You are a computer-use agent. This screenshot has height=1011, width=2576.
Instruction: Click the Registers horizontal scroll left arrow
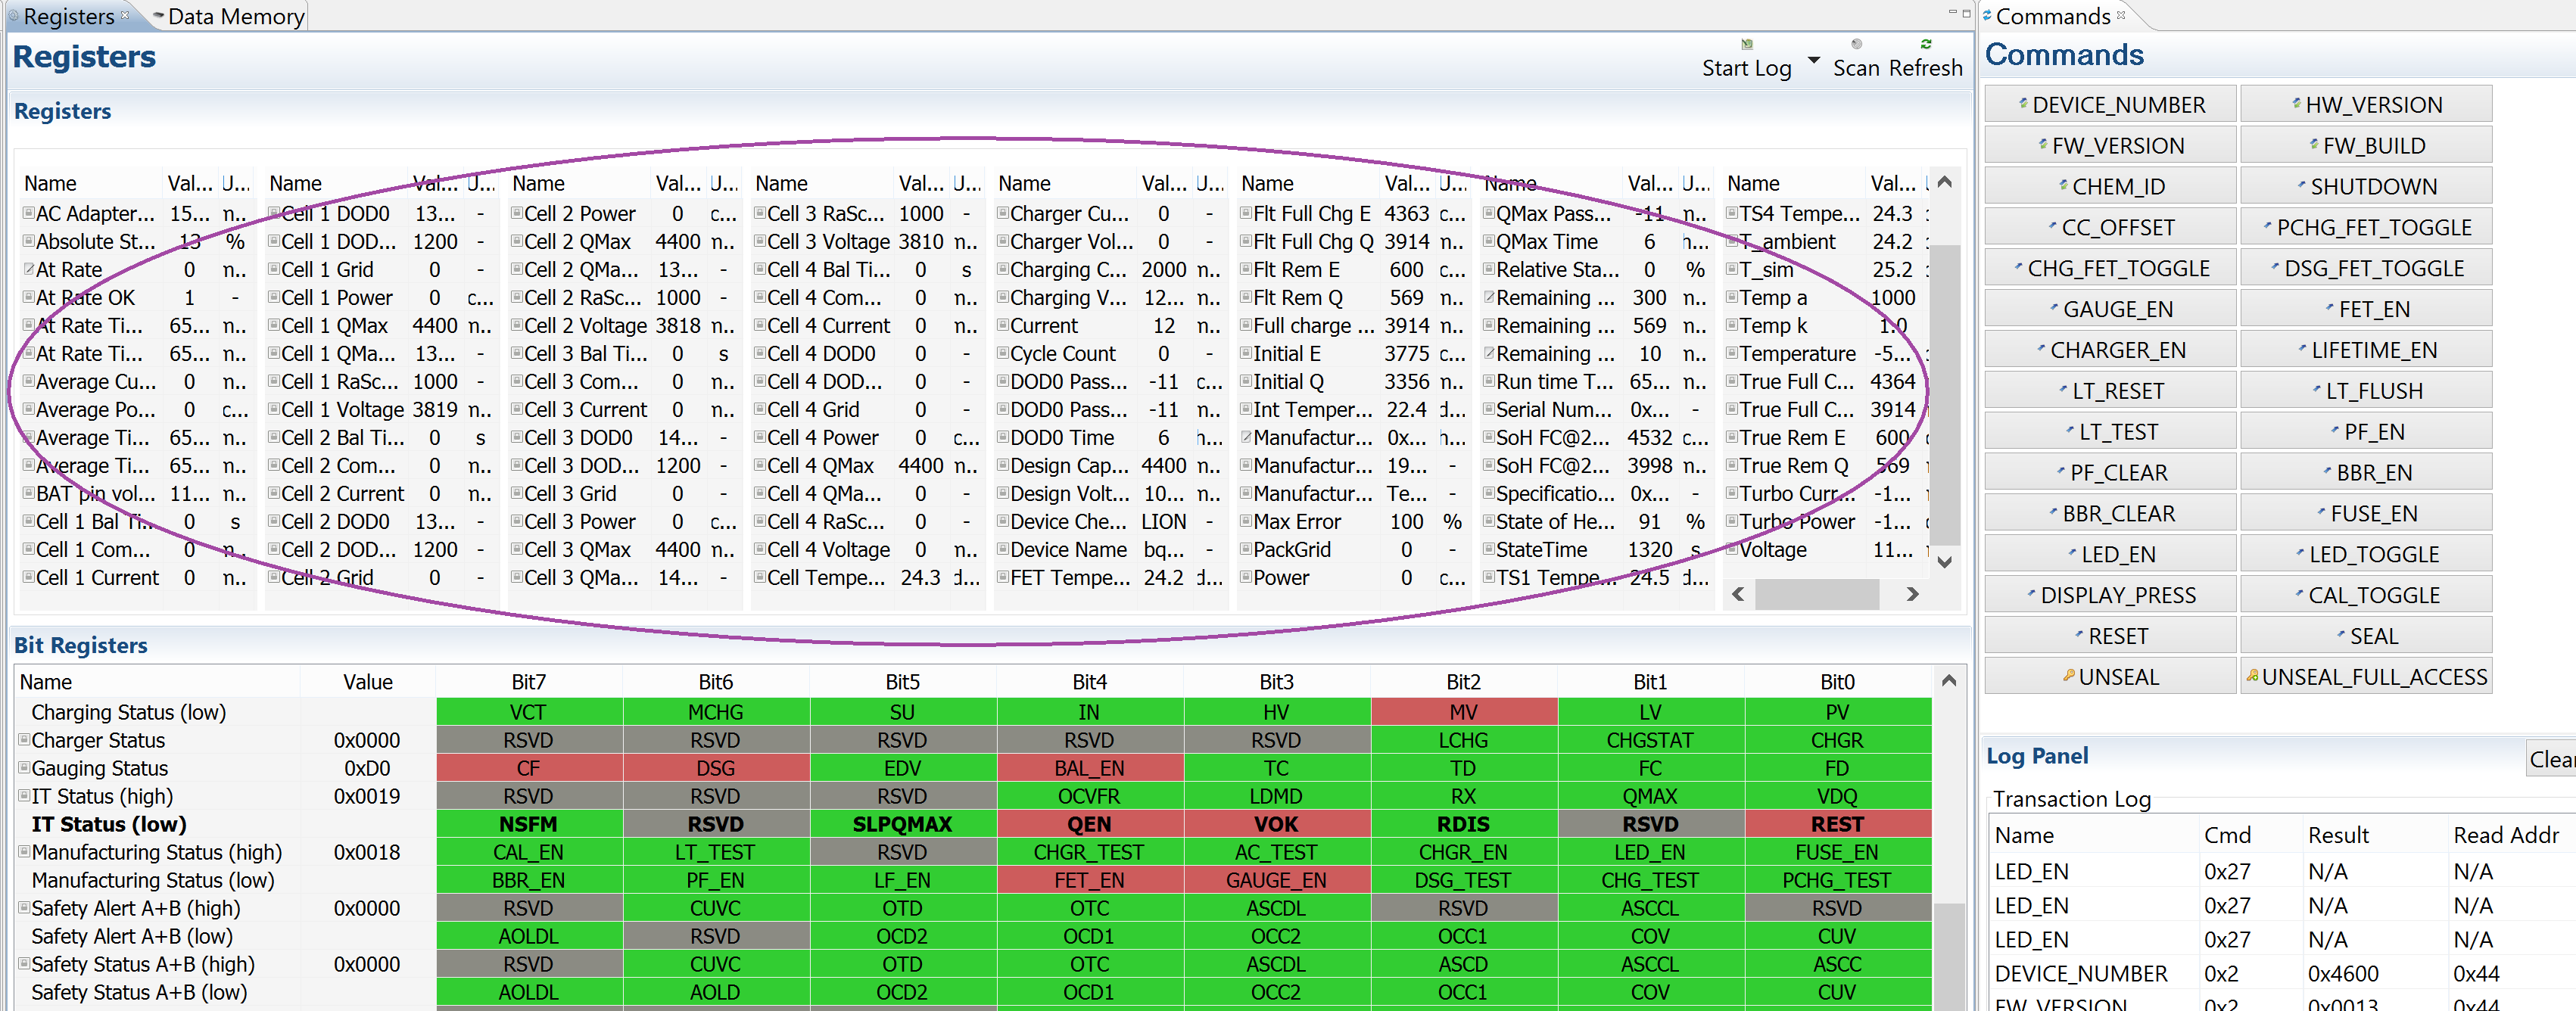1738,594
